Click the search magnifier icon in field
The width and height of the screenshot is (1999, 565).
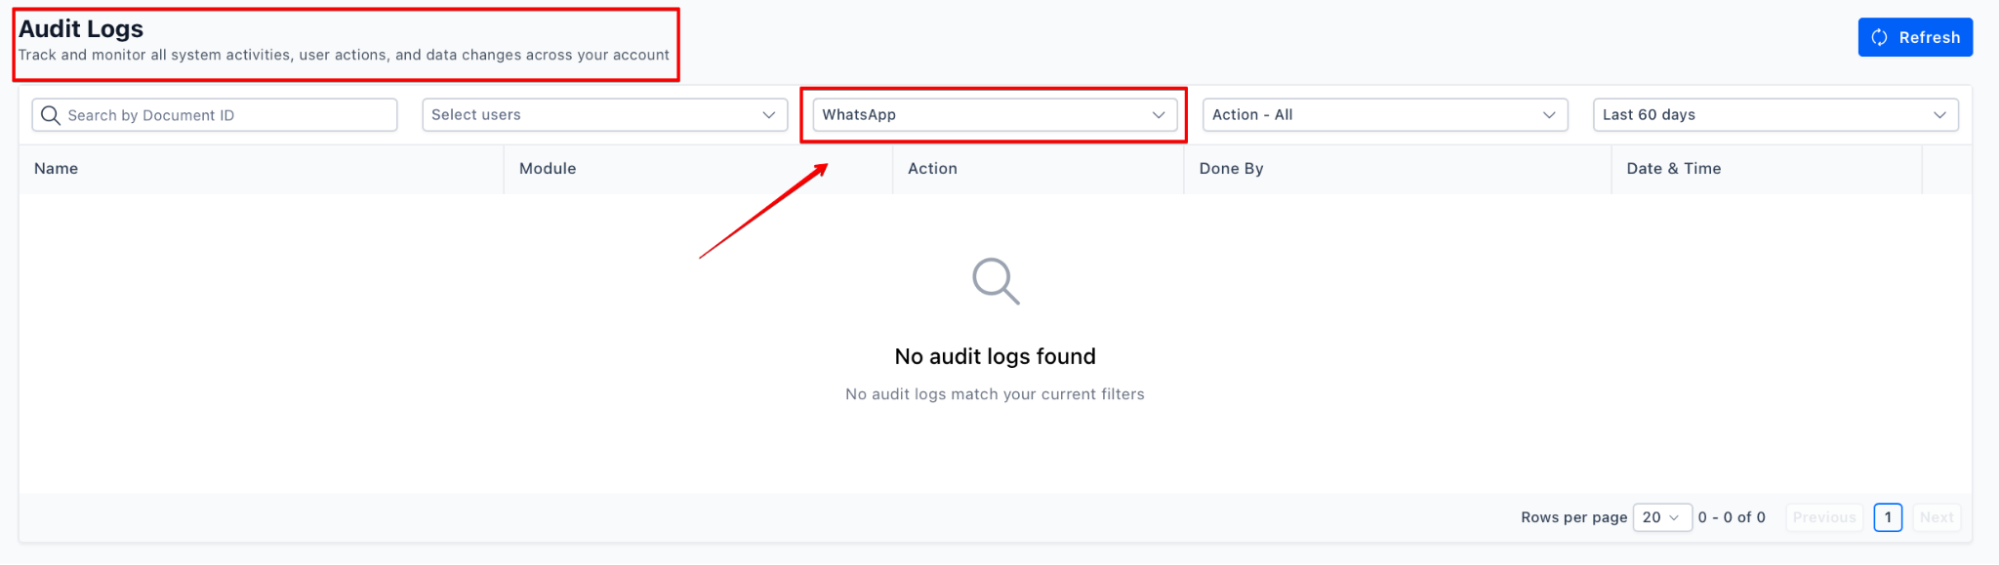pos(50,115)
